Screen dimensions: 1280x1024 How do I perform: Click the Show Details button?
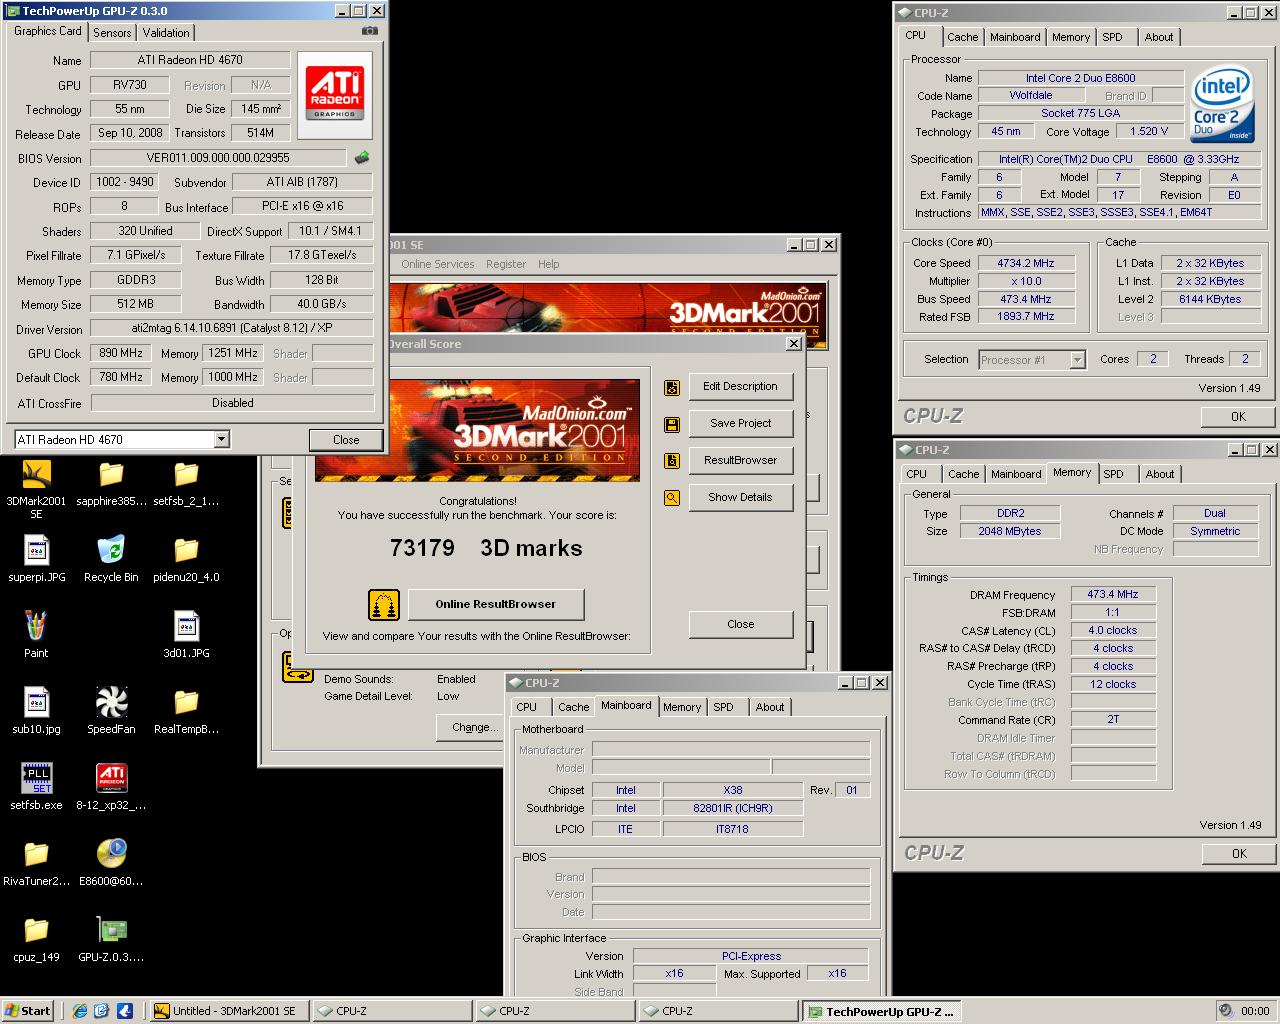coord(740,497)
